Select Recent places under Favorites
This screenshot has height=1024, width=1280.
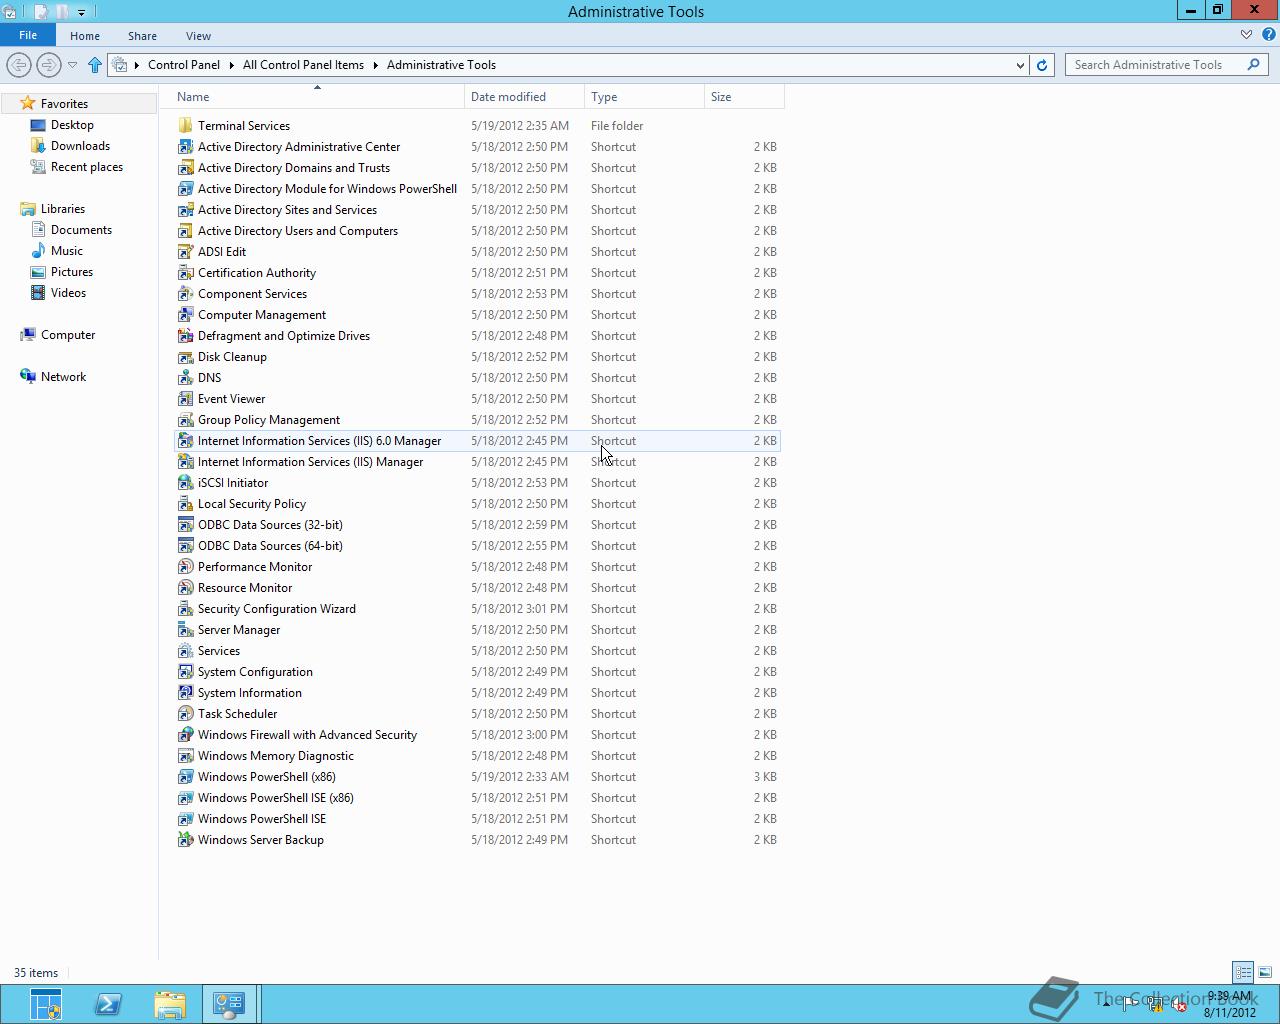[x=87, y=167]
